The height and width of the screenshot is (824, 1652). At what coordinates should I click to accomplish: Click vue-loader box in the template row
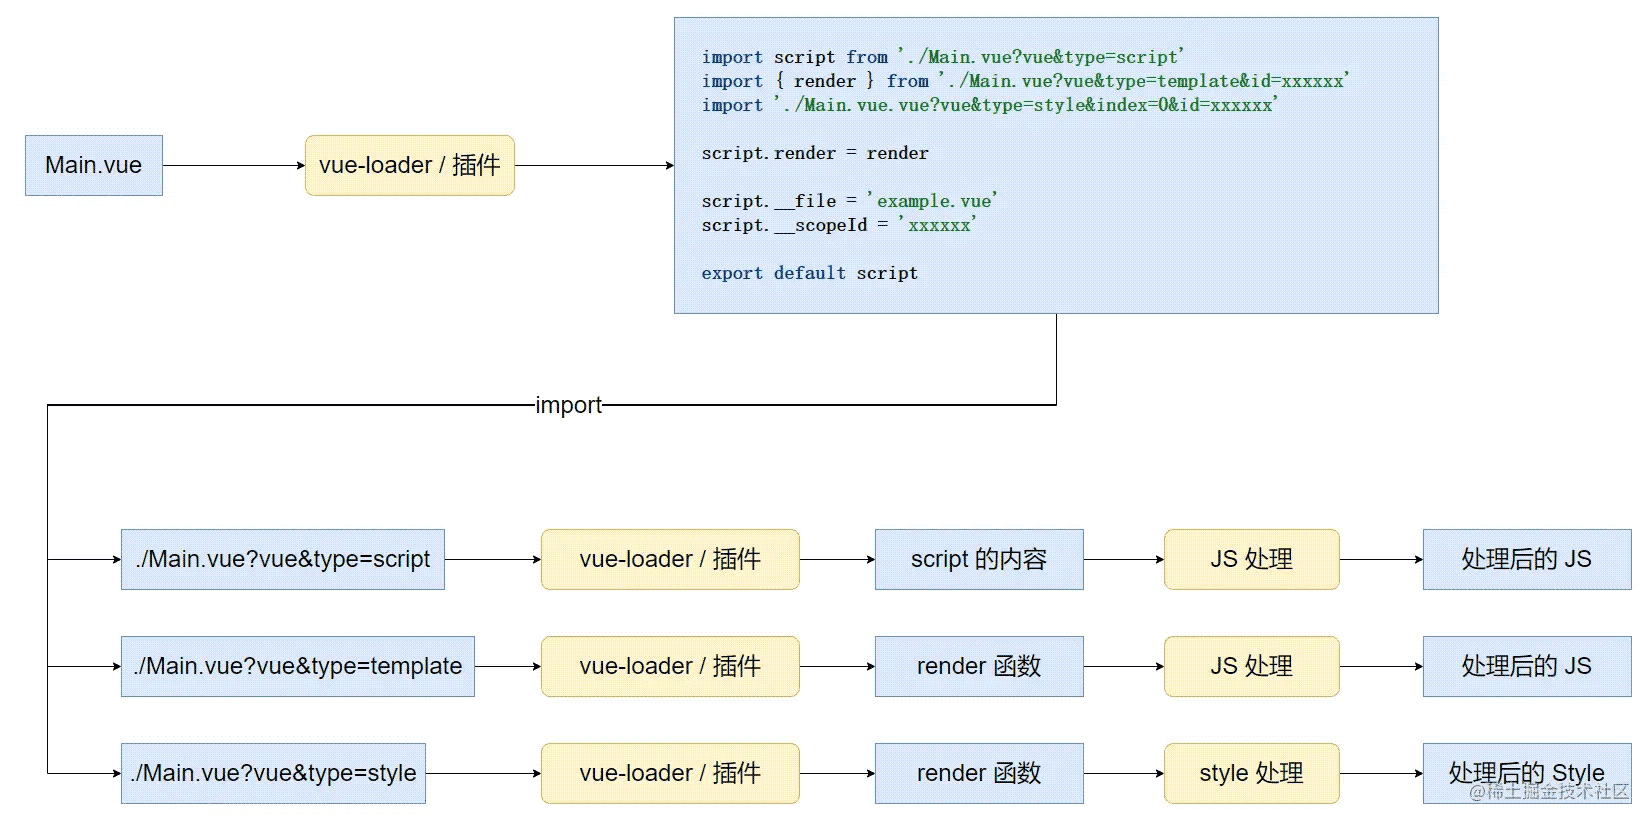point(670,666)
